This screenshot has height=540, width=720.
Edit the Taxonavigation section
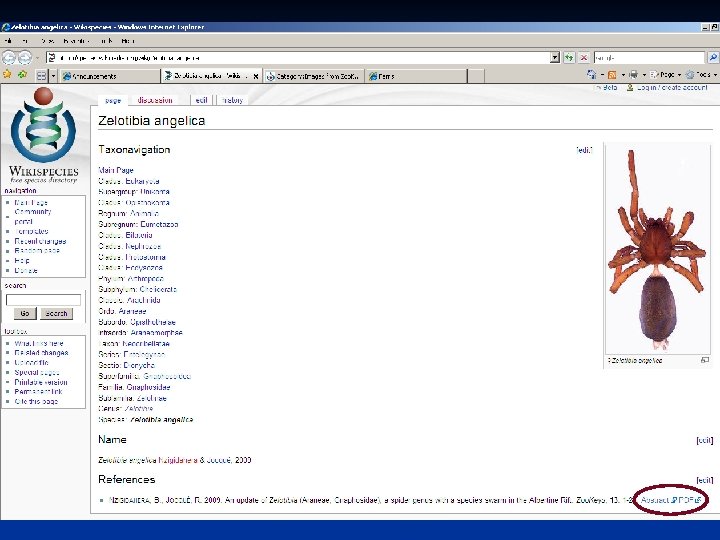[585, 150]
